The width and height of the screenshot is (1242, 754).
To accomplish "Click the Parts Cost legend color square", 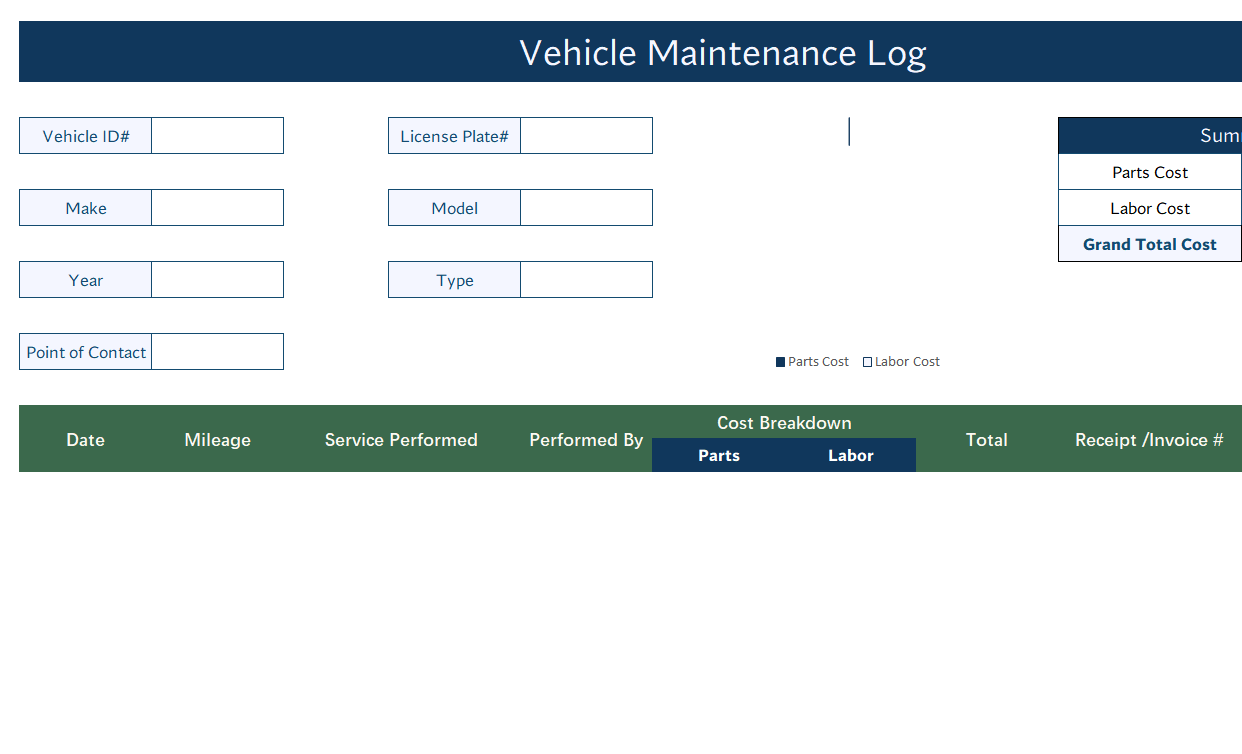I will (x=781, y=362).
